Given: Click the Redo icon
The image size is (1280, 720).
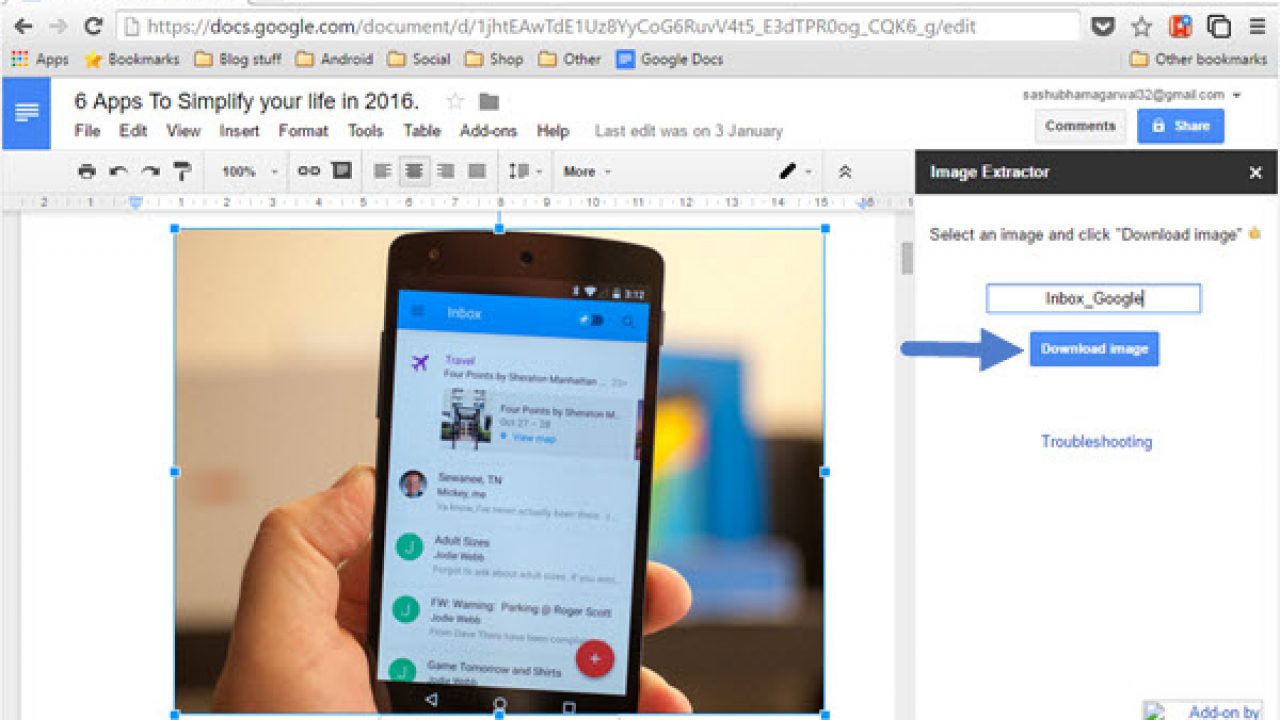Looking at the screenshot, I should pos(149,171).
